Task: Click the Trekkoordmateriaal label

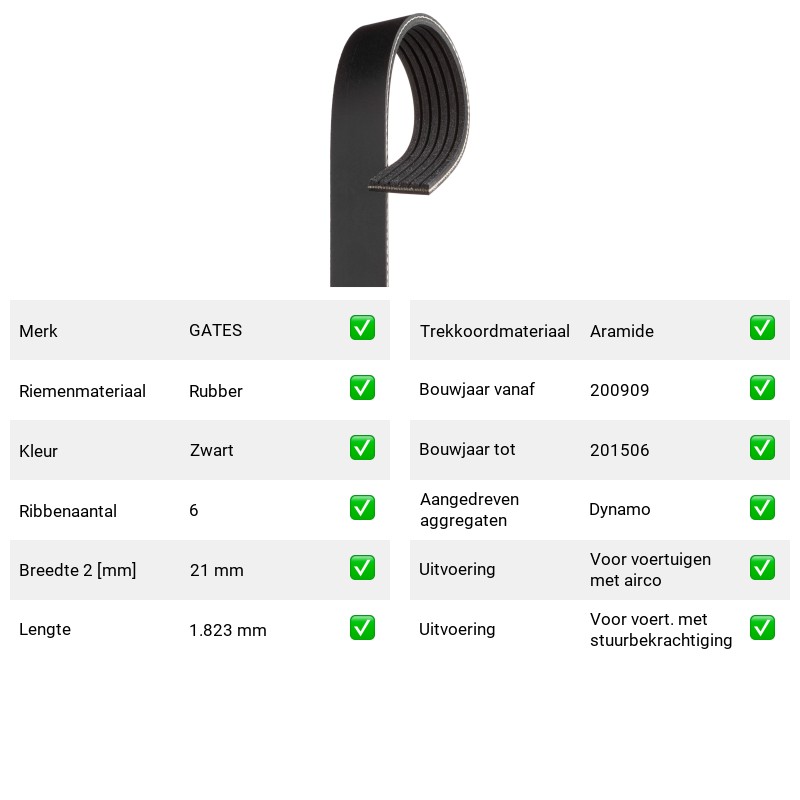Action: point(494,331)
